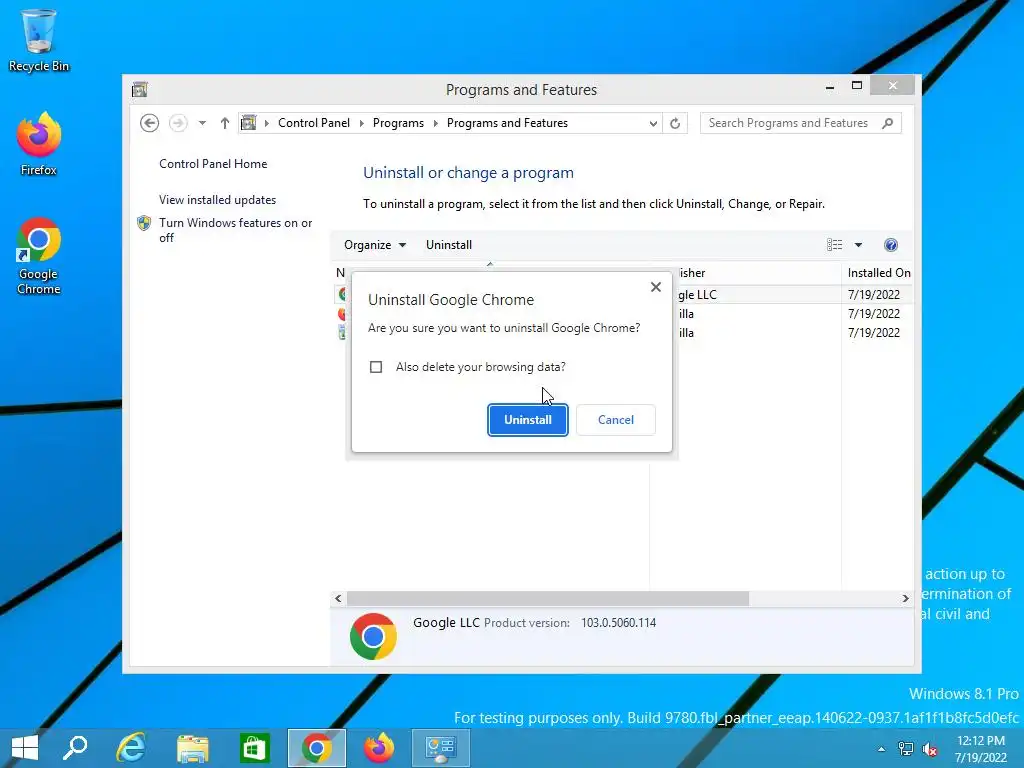Expand the arrow after Programs breadcrumb

436,123
